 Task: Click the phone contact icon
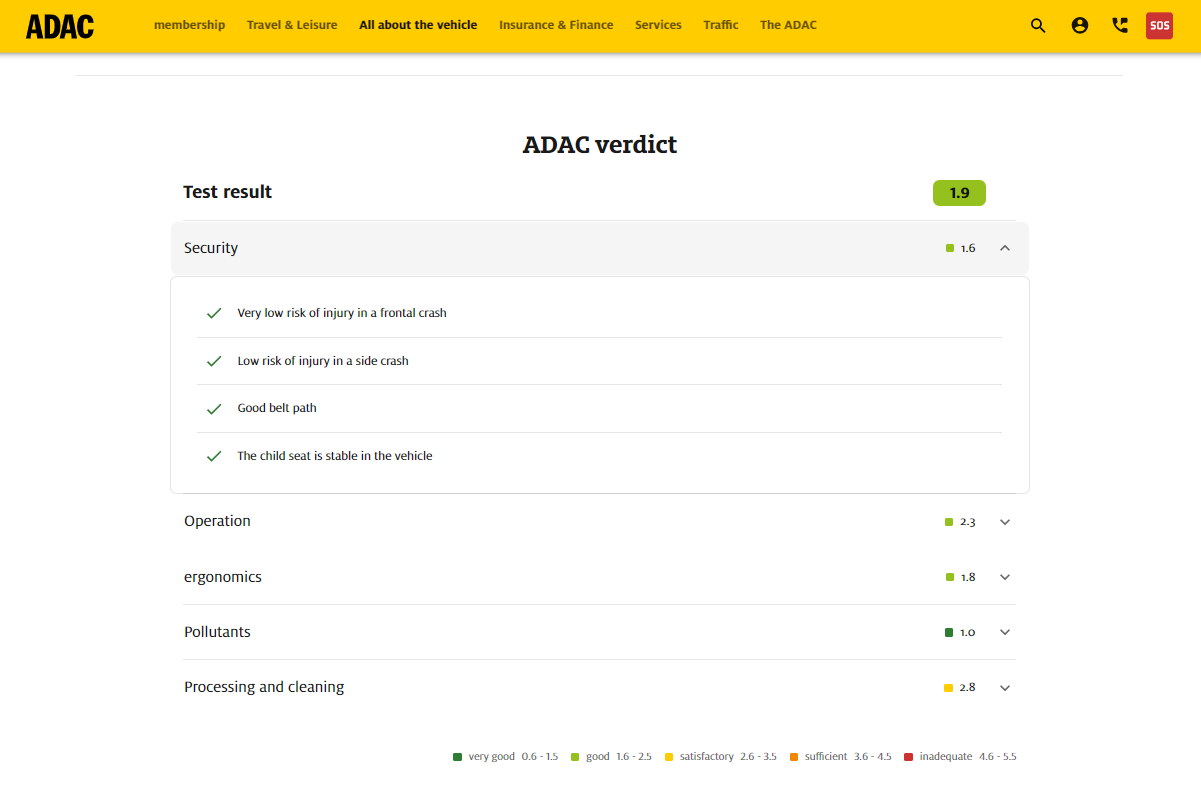1120,26
